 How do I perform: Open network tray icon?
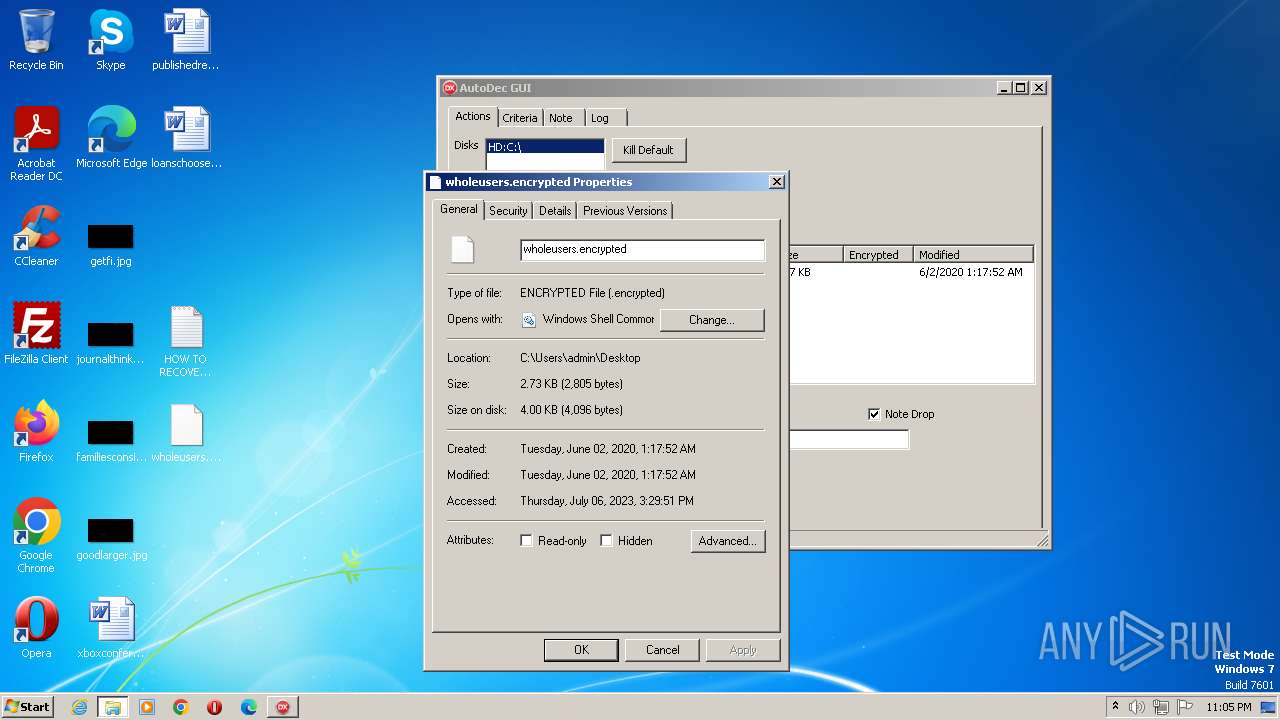point(1160,707)
